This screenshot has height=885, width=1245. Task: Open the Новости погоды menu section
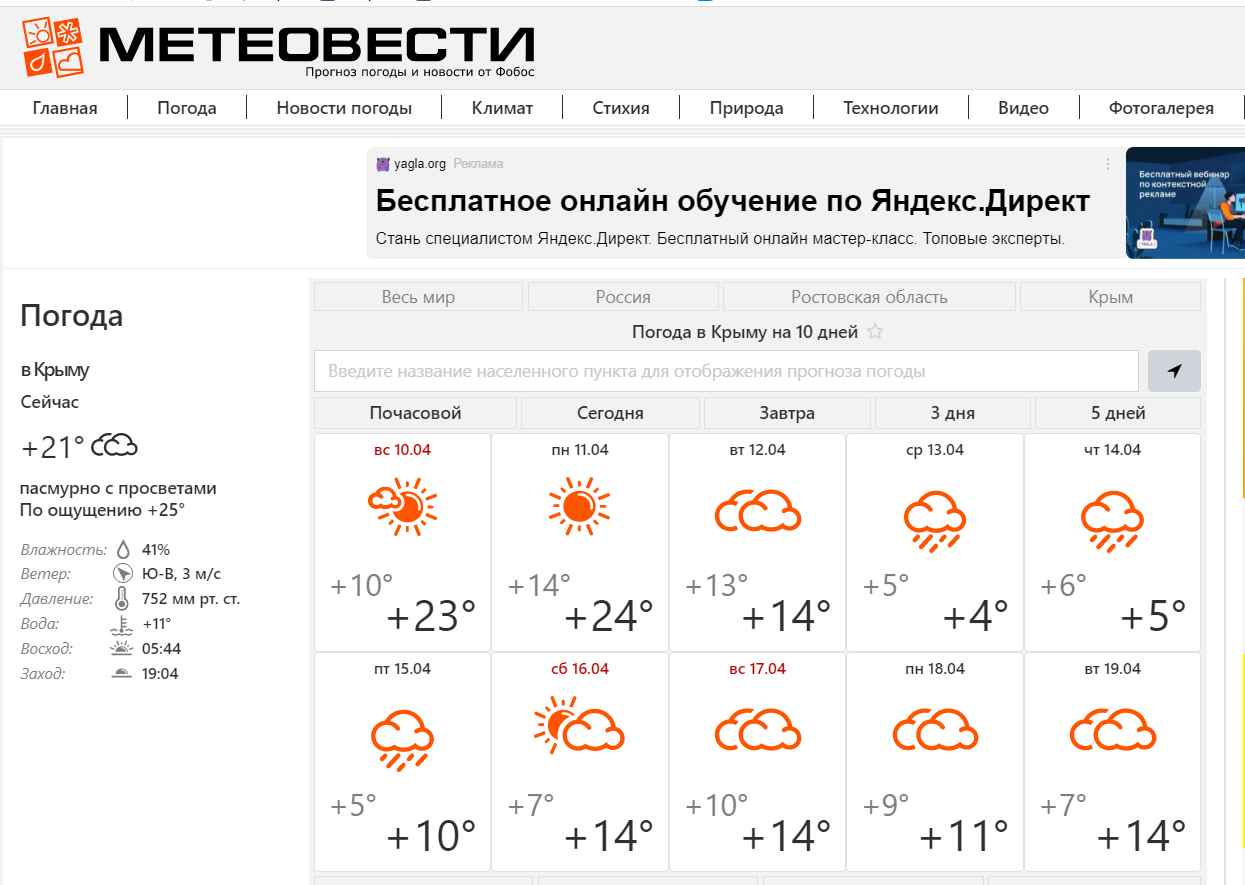click(x=344, y=108)
